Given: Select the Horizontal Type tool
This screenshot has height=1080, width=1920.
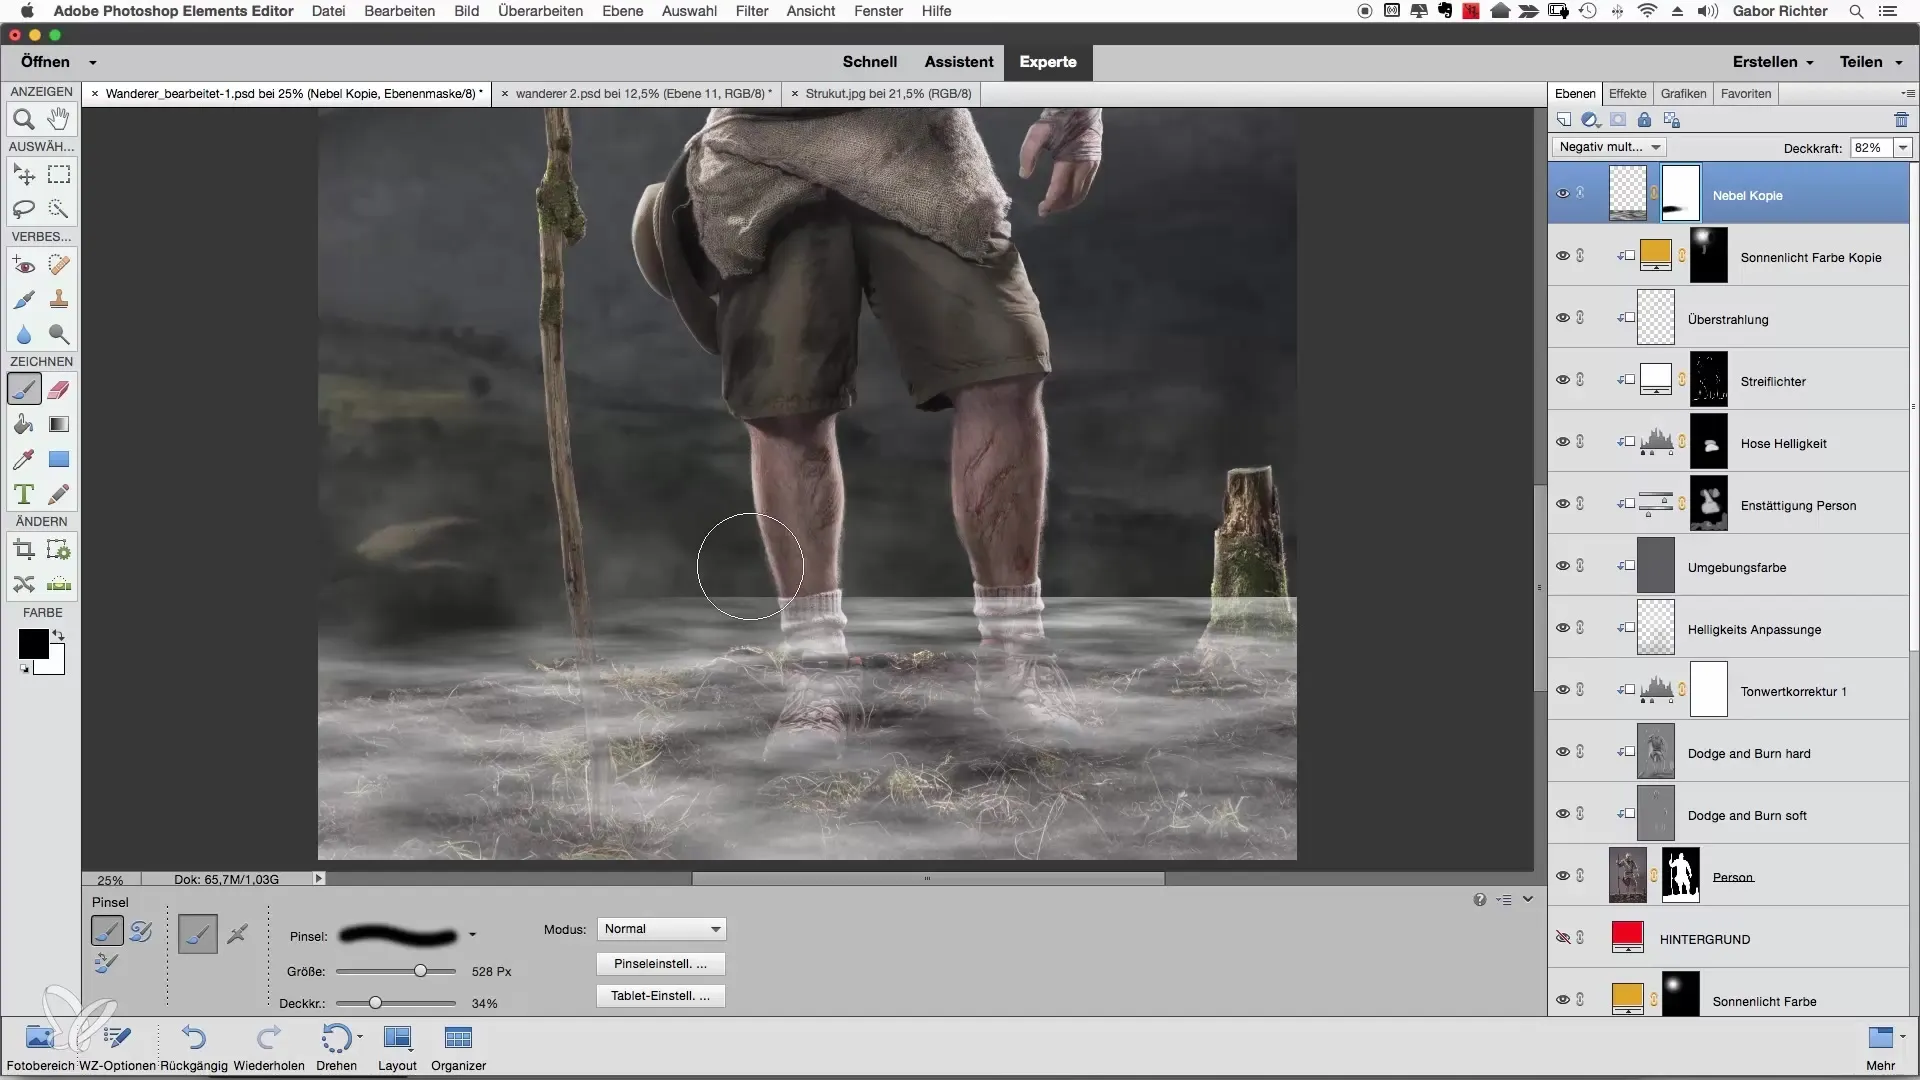Looking at the screenshot, I should (24, 494).
